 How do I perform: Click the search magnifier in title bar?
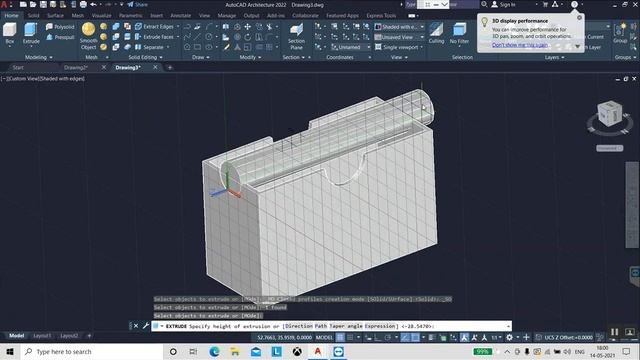coord(484,4)
